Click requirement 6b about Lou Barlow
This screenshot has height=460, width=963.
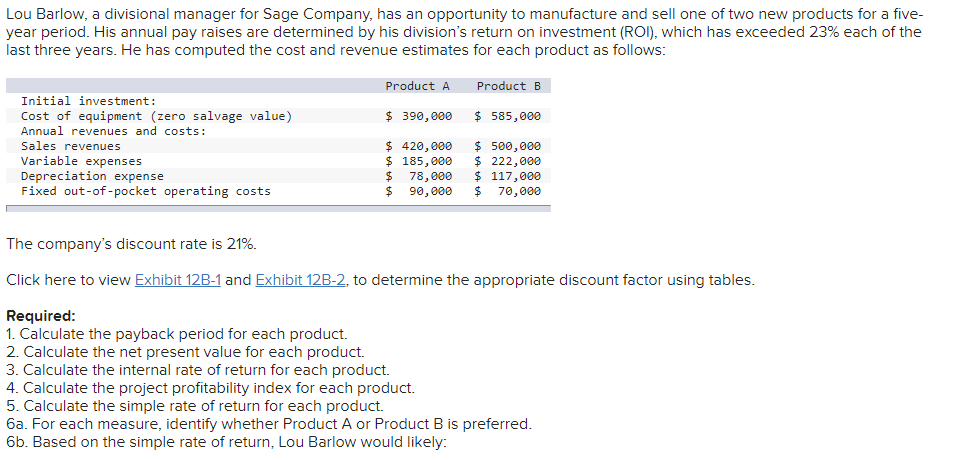(227, 442)
